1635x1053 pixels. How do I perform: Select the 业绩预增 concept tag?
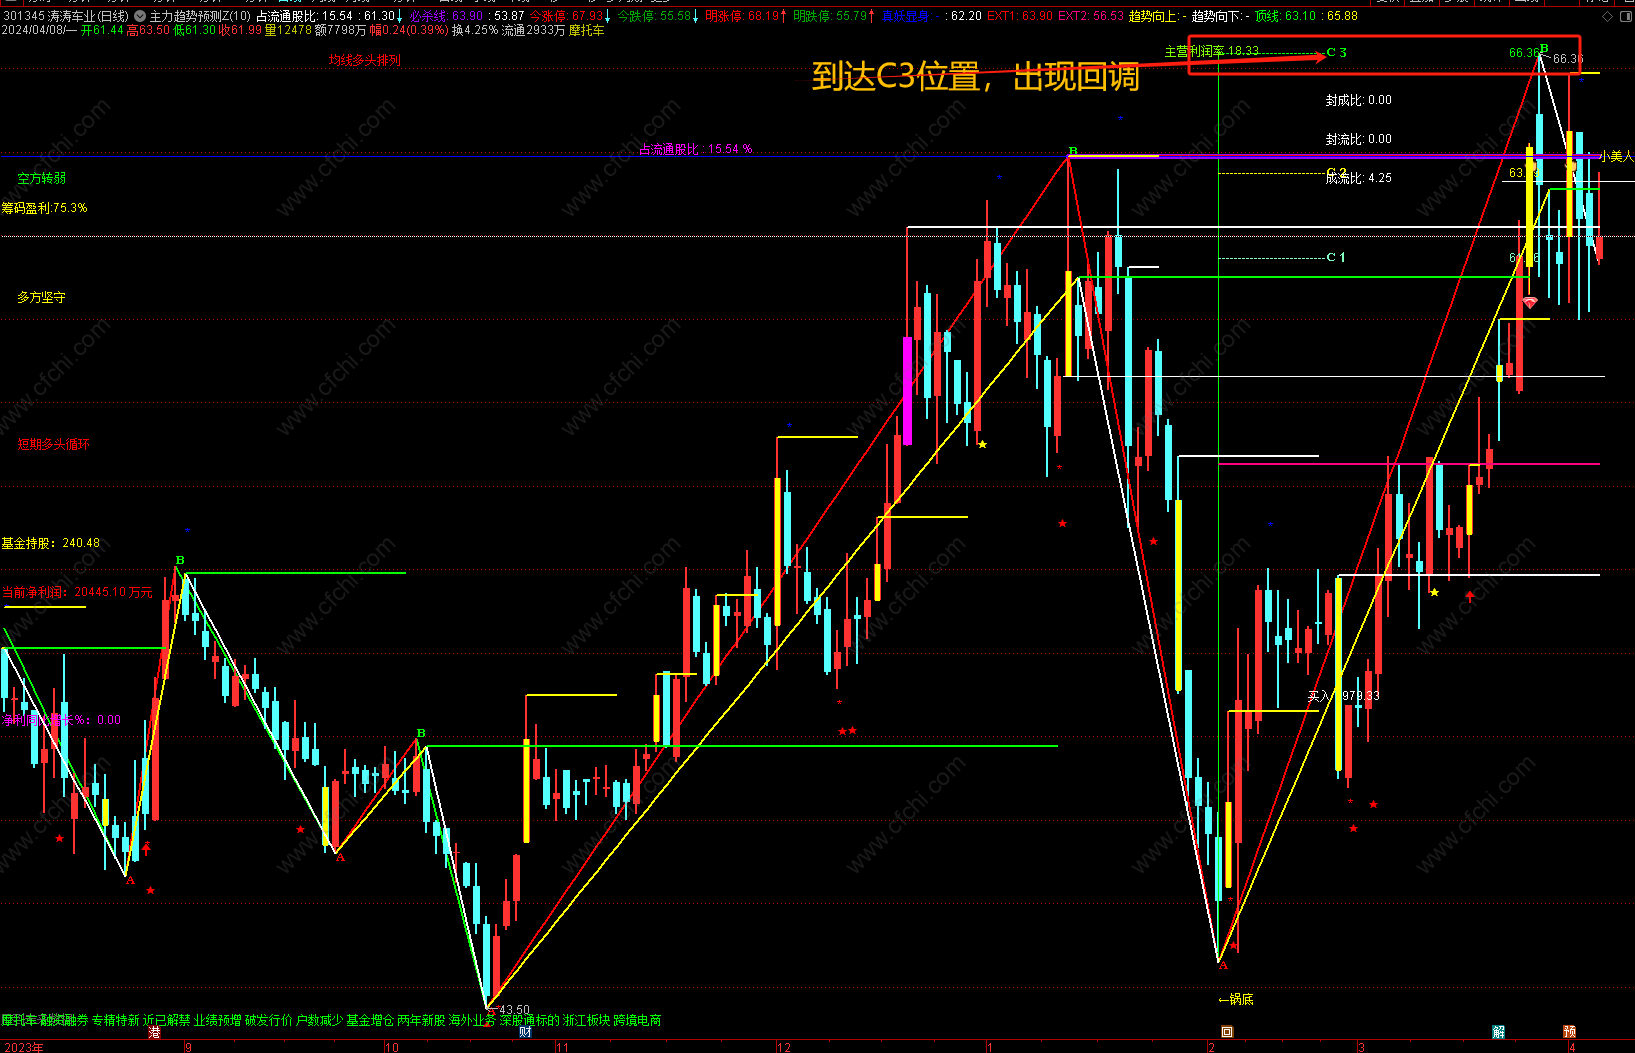point(217,1020)
